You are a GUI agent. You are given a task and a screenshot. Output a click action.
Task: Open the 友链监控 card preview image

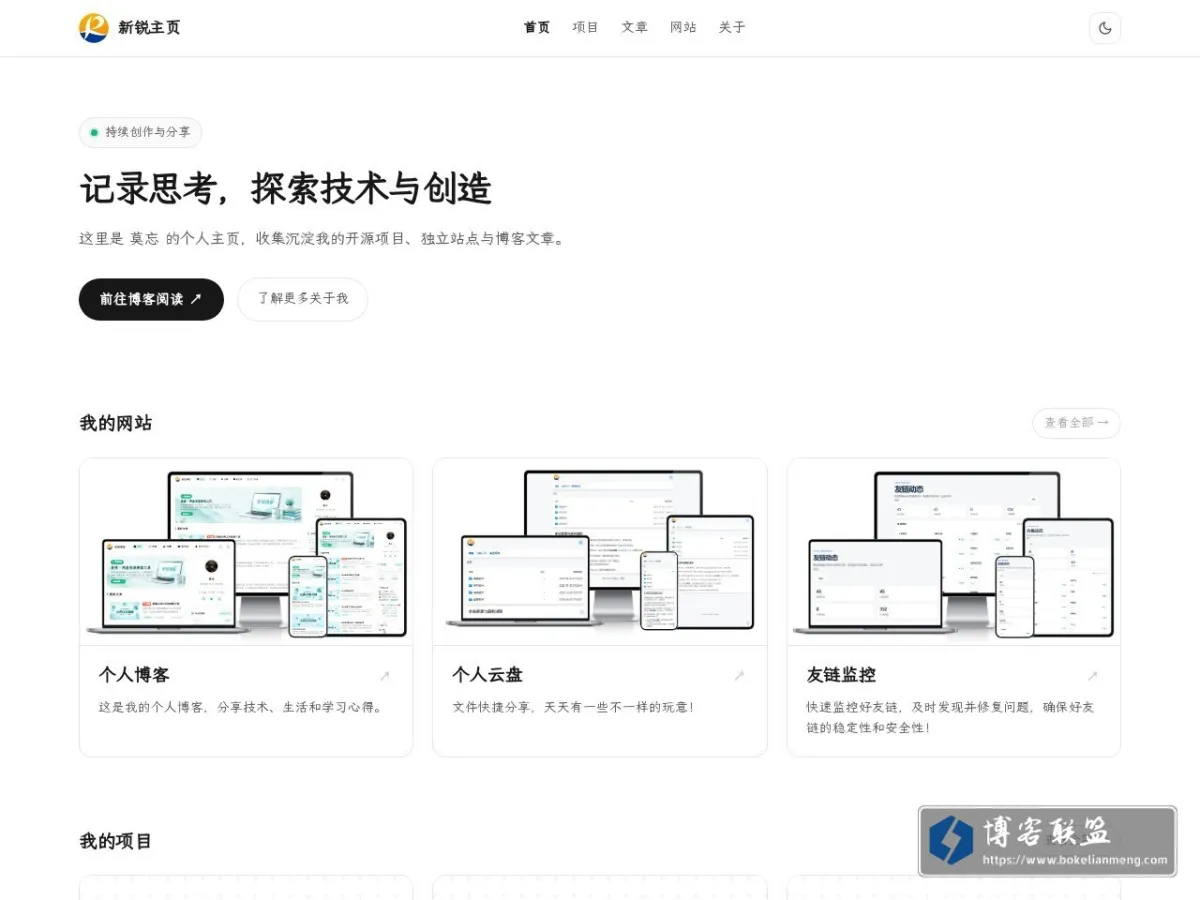pos(954,552)
